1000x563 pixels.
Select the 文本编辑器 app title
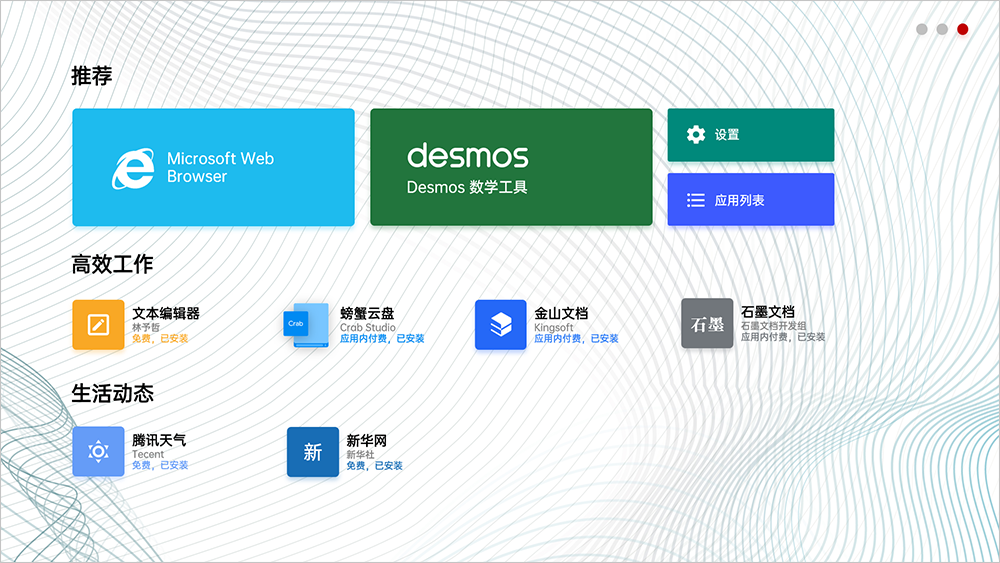[x=166, y=313]
